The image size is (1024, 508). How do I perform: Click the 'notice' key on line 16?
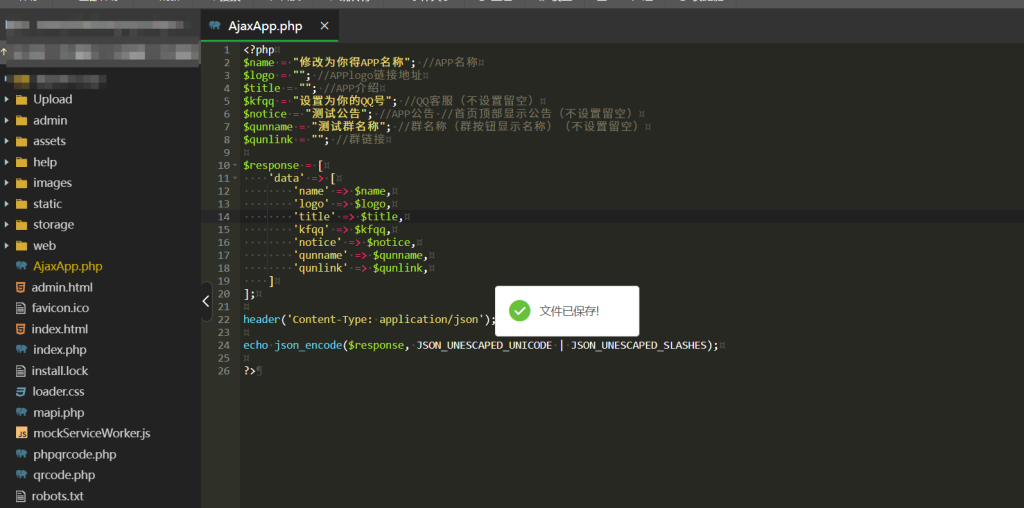click(x=317, y=243)
